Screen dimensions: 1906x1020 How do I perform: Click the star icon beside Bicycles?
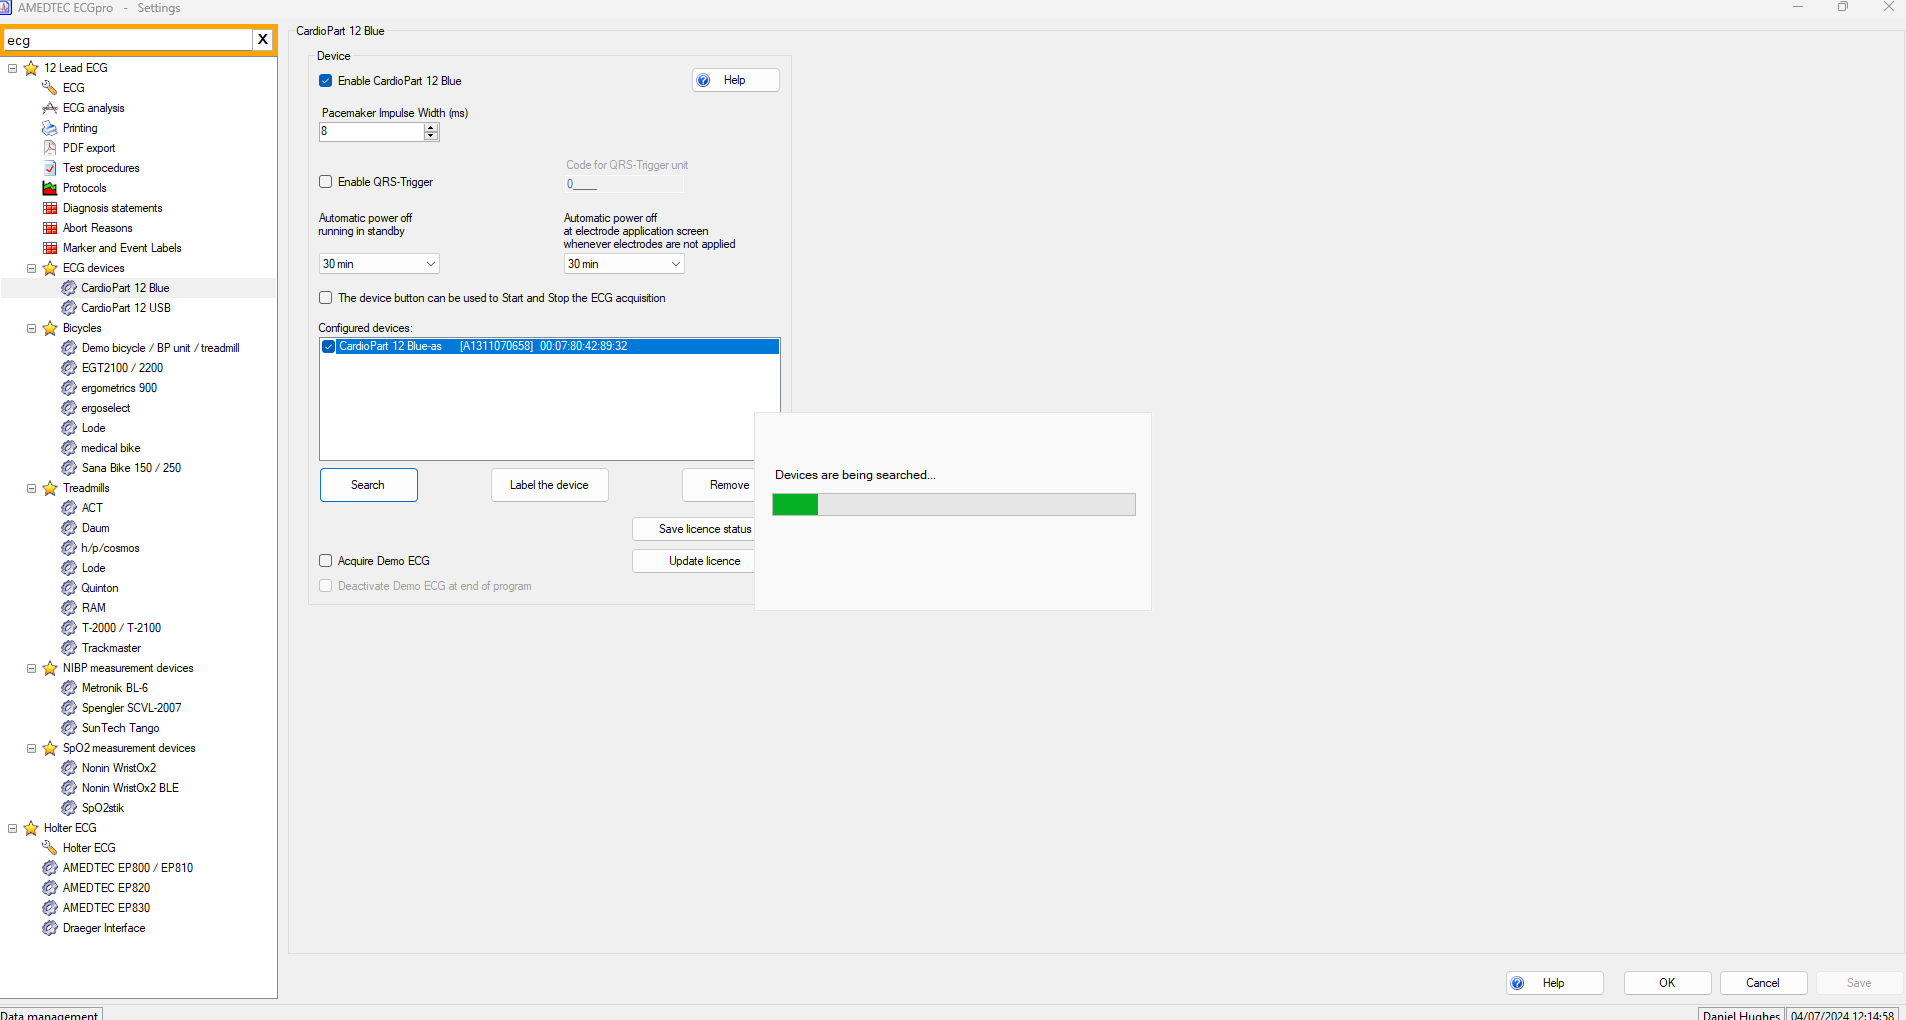50,328
